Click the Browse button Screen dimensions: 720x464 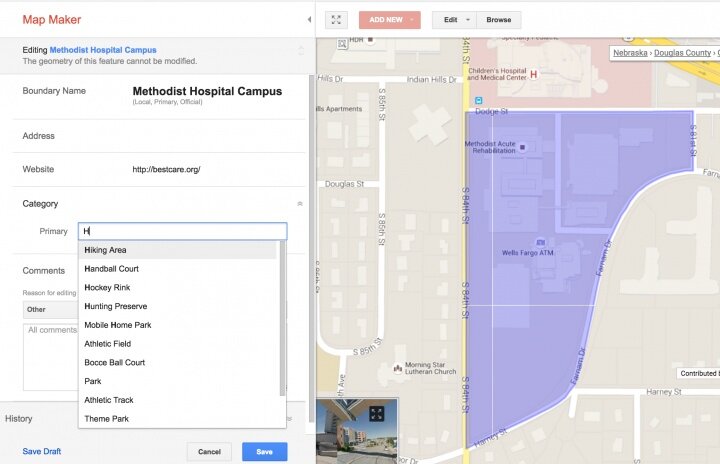click(x=499, y=20)
